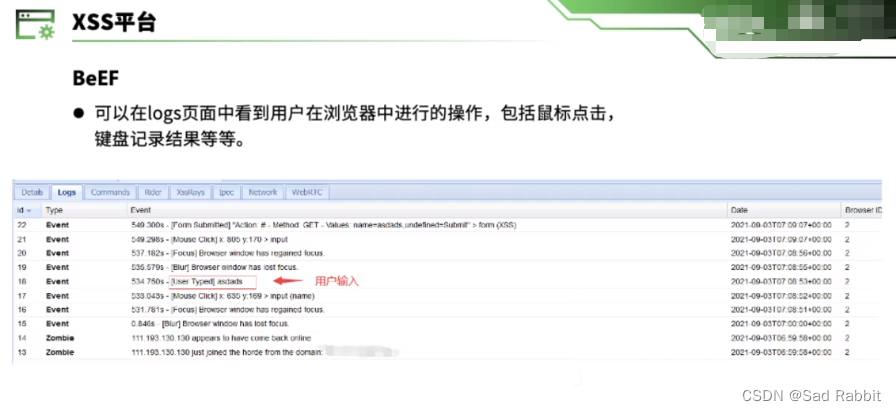The height and width of the screenshot is (411, 896).
Task: Select the Logs tab
Action: click(67, 193)
